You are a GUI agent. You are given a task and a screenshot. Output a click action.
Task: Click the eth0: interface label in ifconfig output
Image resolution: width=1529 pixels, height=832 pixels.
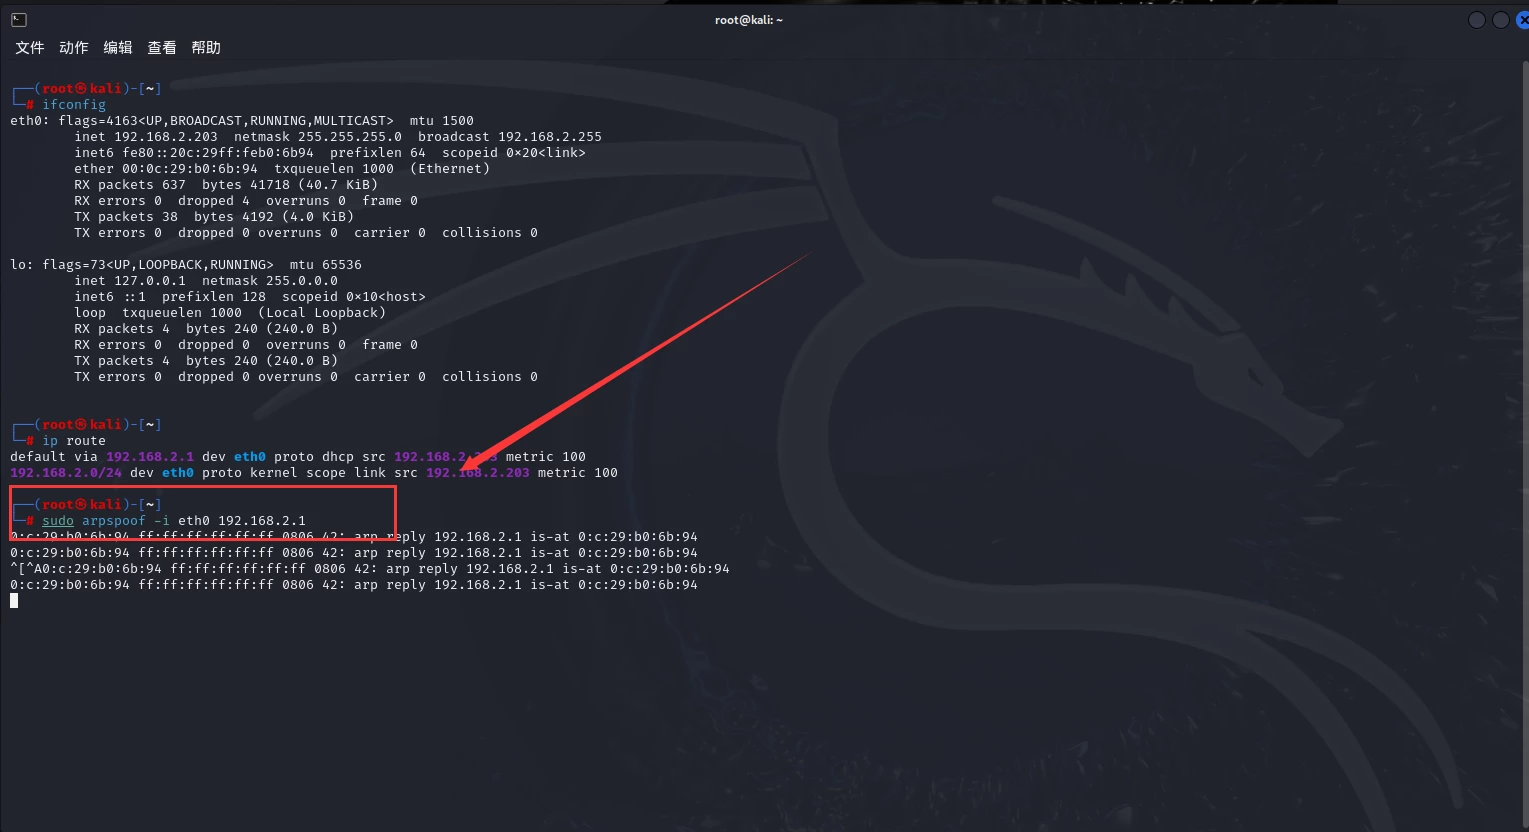click(30, 121)
